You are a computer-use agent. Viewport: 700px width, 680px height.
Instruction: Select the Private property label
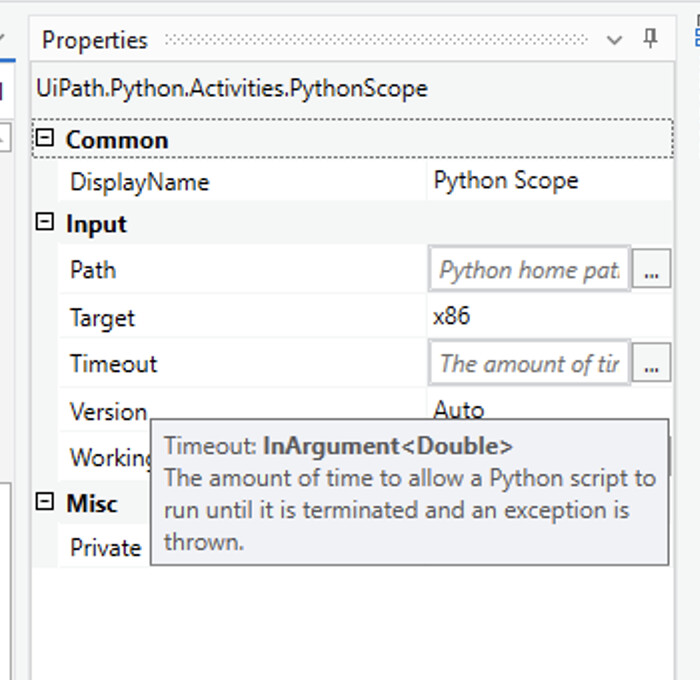[105, 548]
